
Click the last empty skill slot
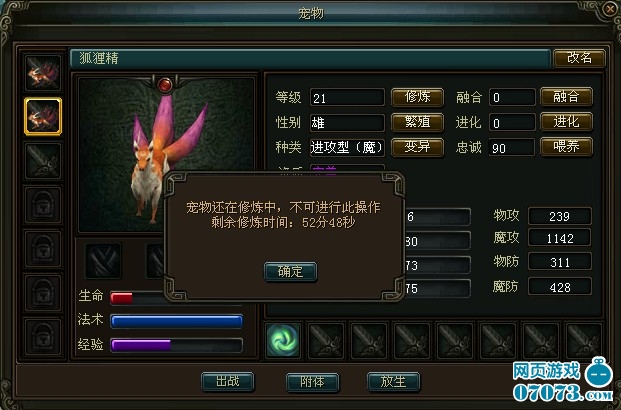[x=584, y=340]
